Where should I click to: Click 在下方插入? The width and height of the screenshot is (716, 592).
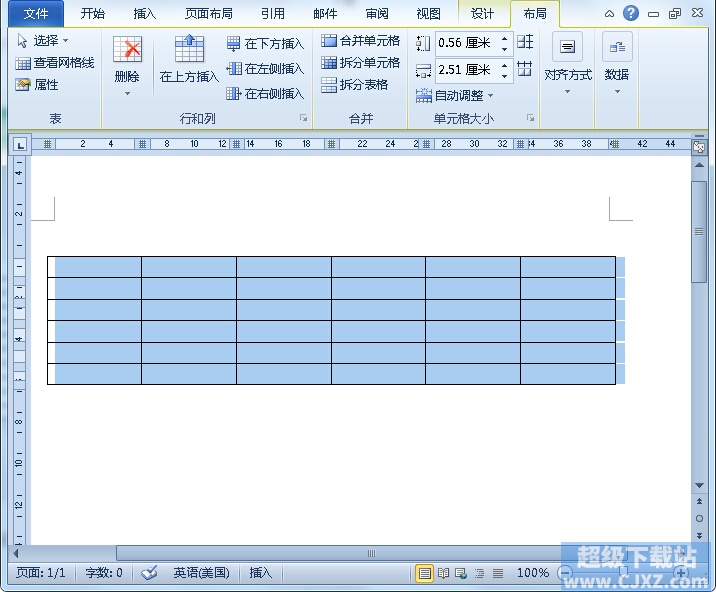point(265,43)
